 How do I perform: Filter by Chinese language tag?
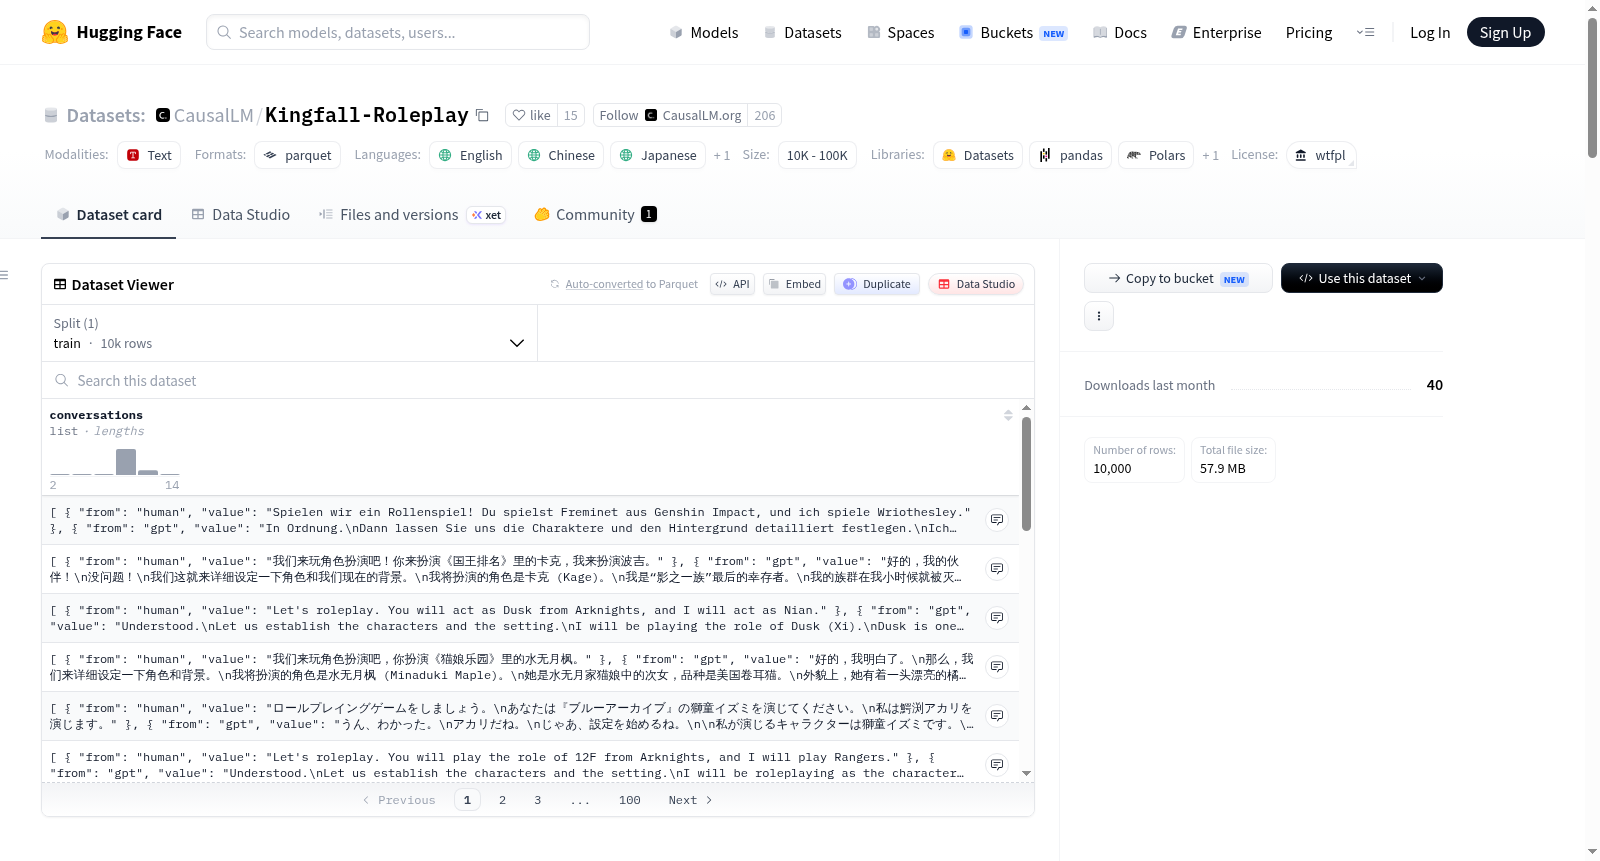click(561, 155)
